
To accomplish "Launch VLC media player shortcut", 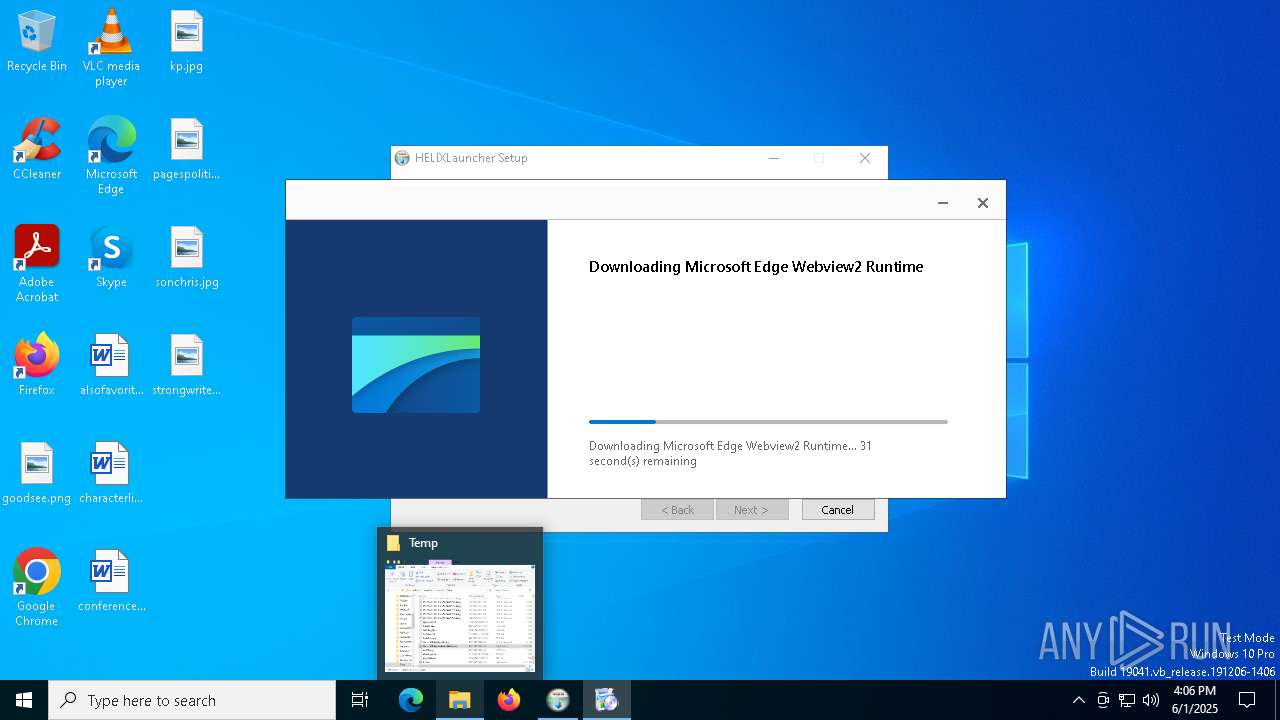I will [x=111, y=47].
